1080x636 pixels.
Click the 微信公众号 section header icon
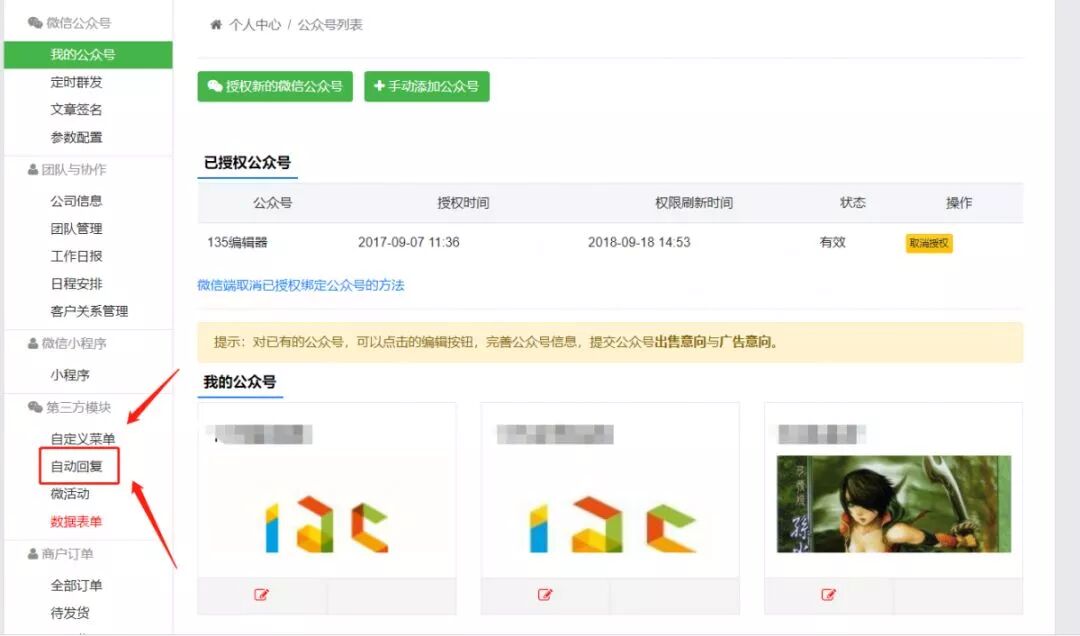(35, 22)
